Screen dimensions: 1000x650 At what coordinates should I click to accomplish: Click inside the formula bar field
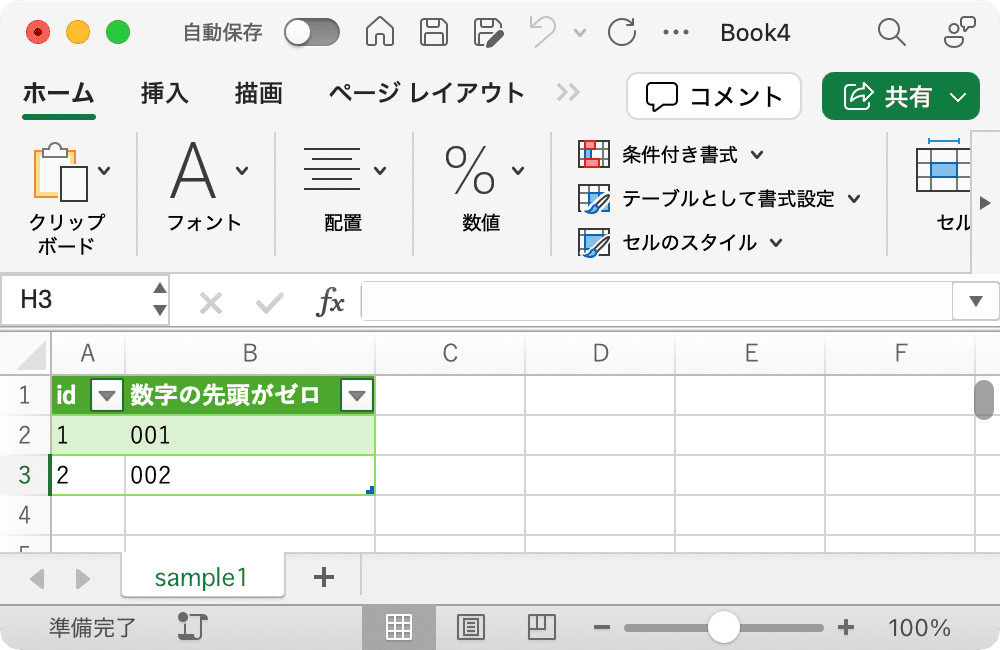[657, 300]
